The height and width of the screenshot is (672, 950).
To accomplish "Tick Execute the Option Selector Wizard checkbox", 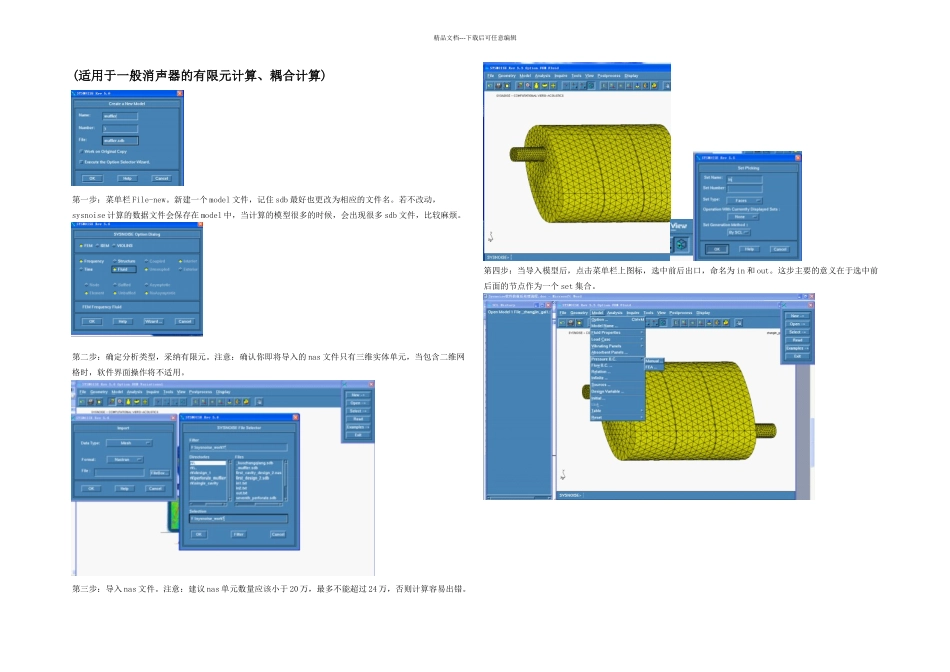I will click(81, 162).
